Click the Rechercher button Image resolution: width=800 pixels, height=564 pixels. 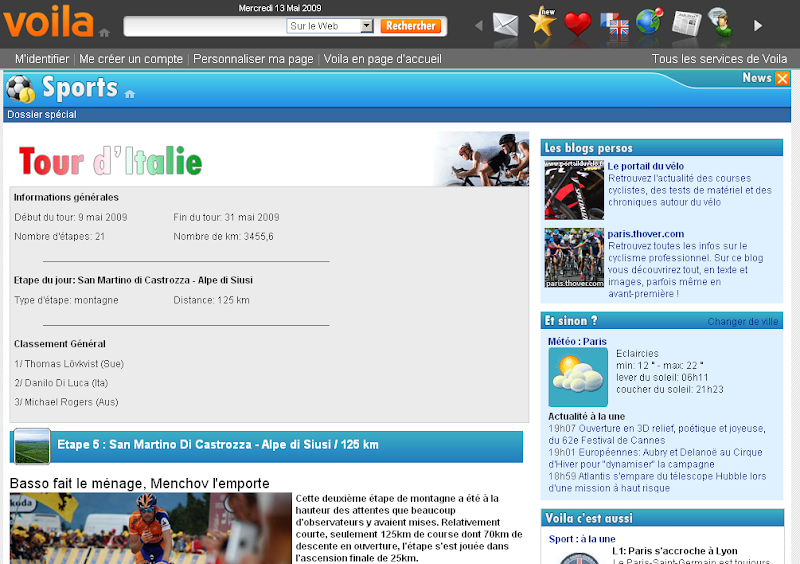click(411, 26)
